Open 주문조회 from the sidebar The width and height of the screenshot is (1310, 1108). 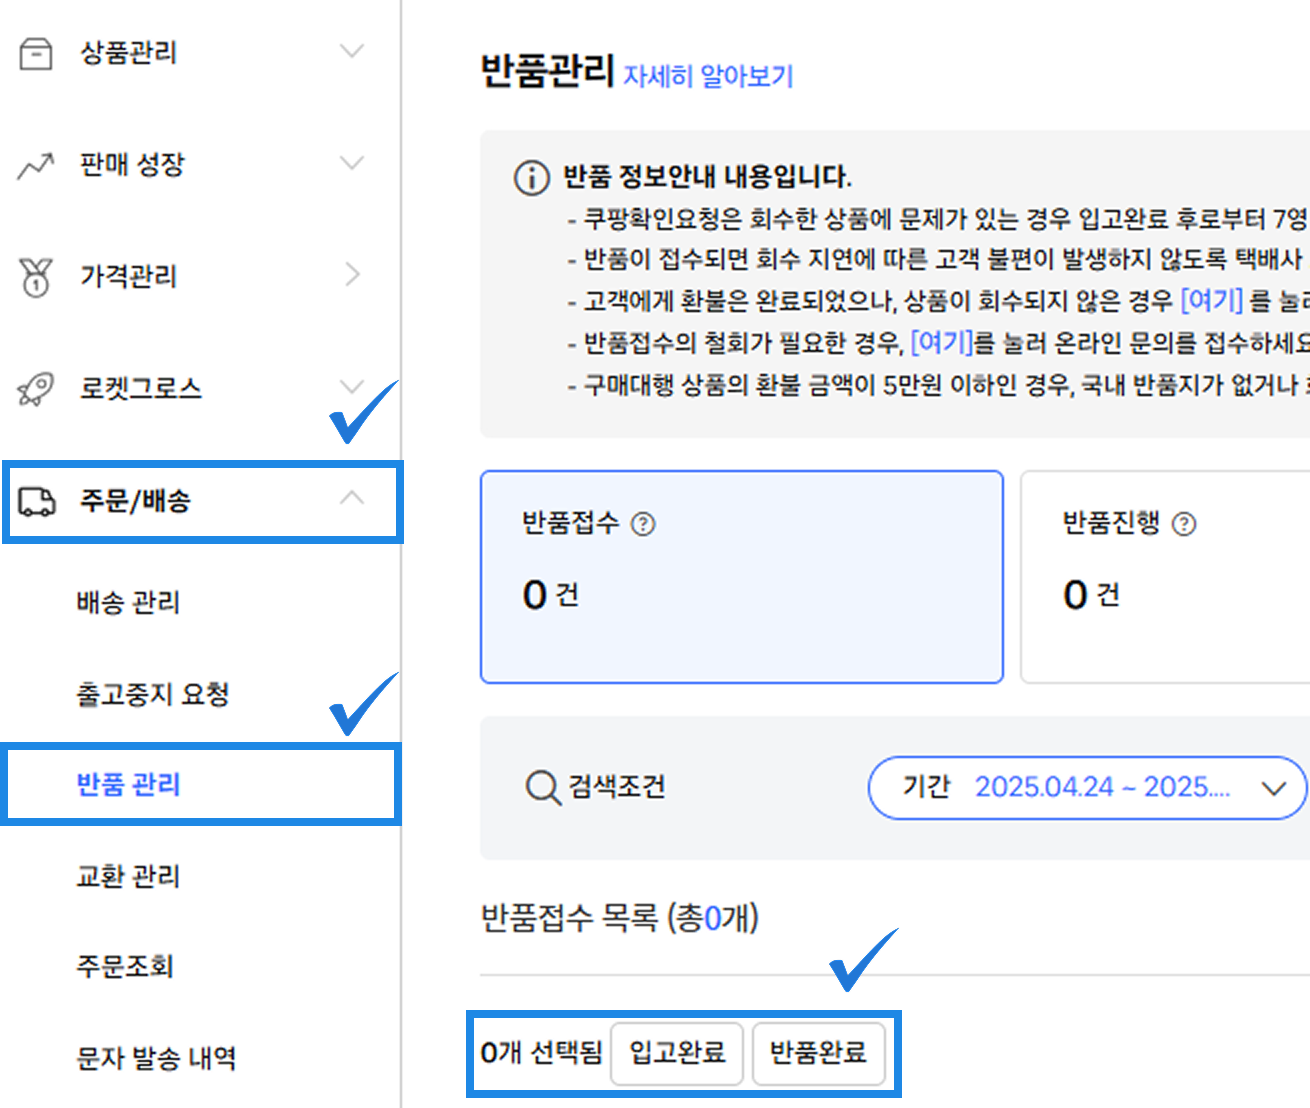(x=123, y=966)
